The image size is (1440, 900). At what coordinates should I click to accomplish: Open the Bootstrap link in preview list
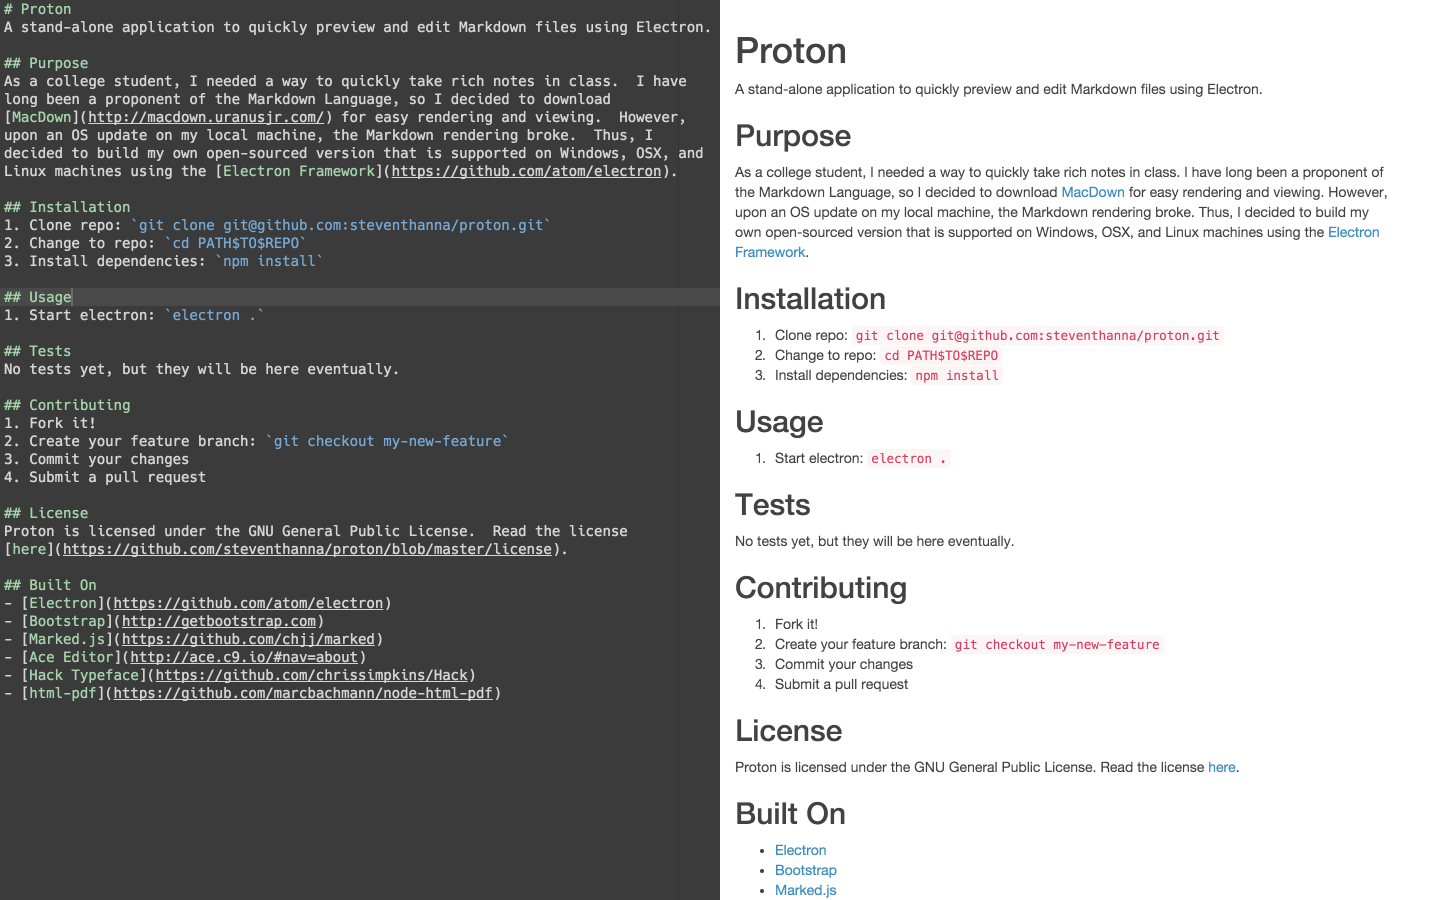(805, 870)
